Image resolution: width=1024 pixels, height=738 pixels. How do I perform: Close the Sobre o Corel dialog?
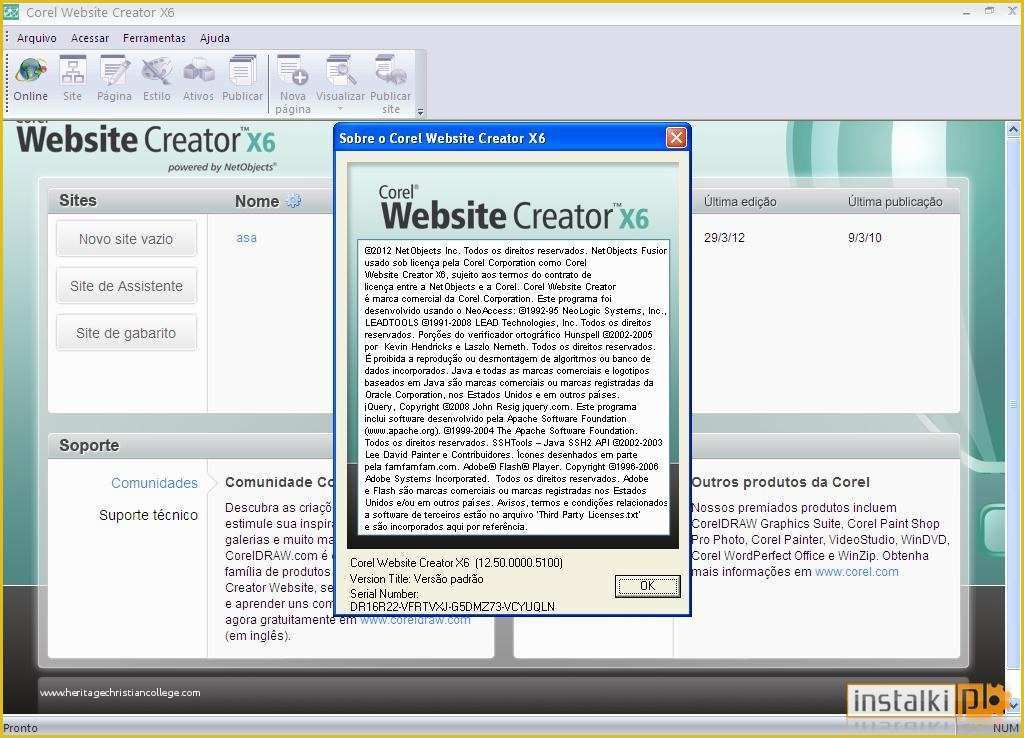pos(676,138)
